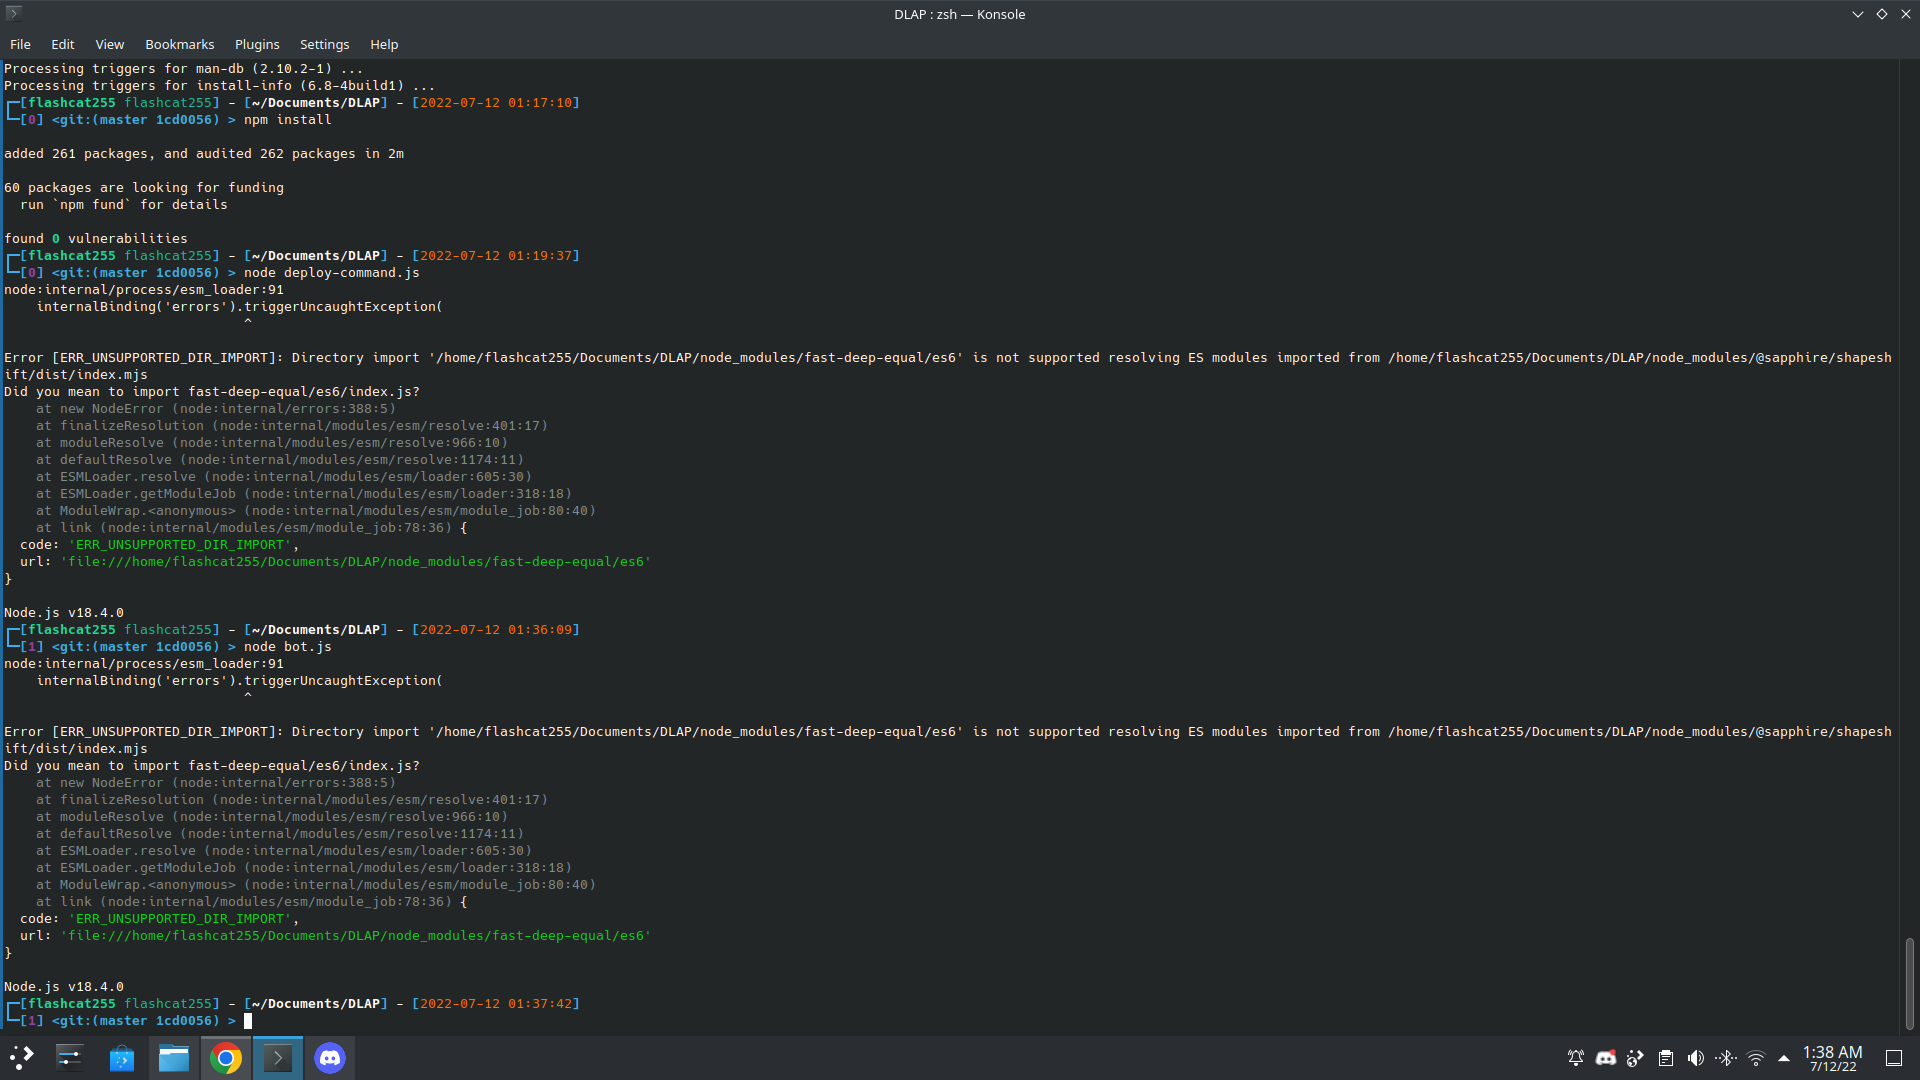
Task: Open the Settings menu in Konsole
Action: coord(324,45)
